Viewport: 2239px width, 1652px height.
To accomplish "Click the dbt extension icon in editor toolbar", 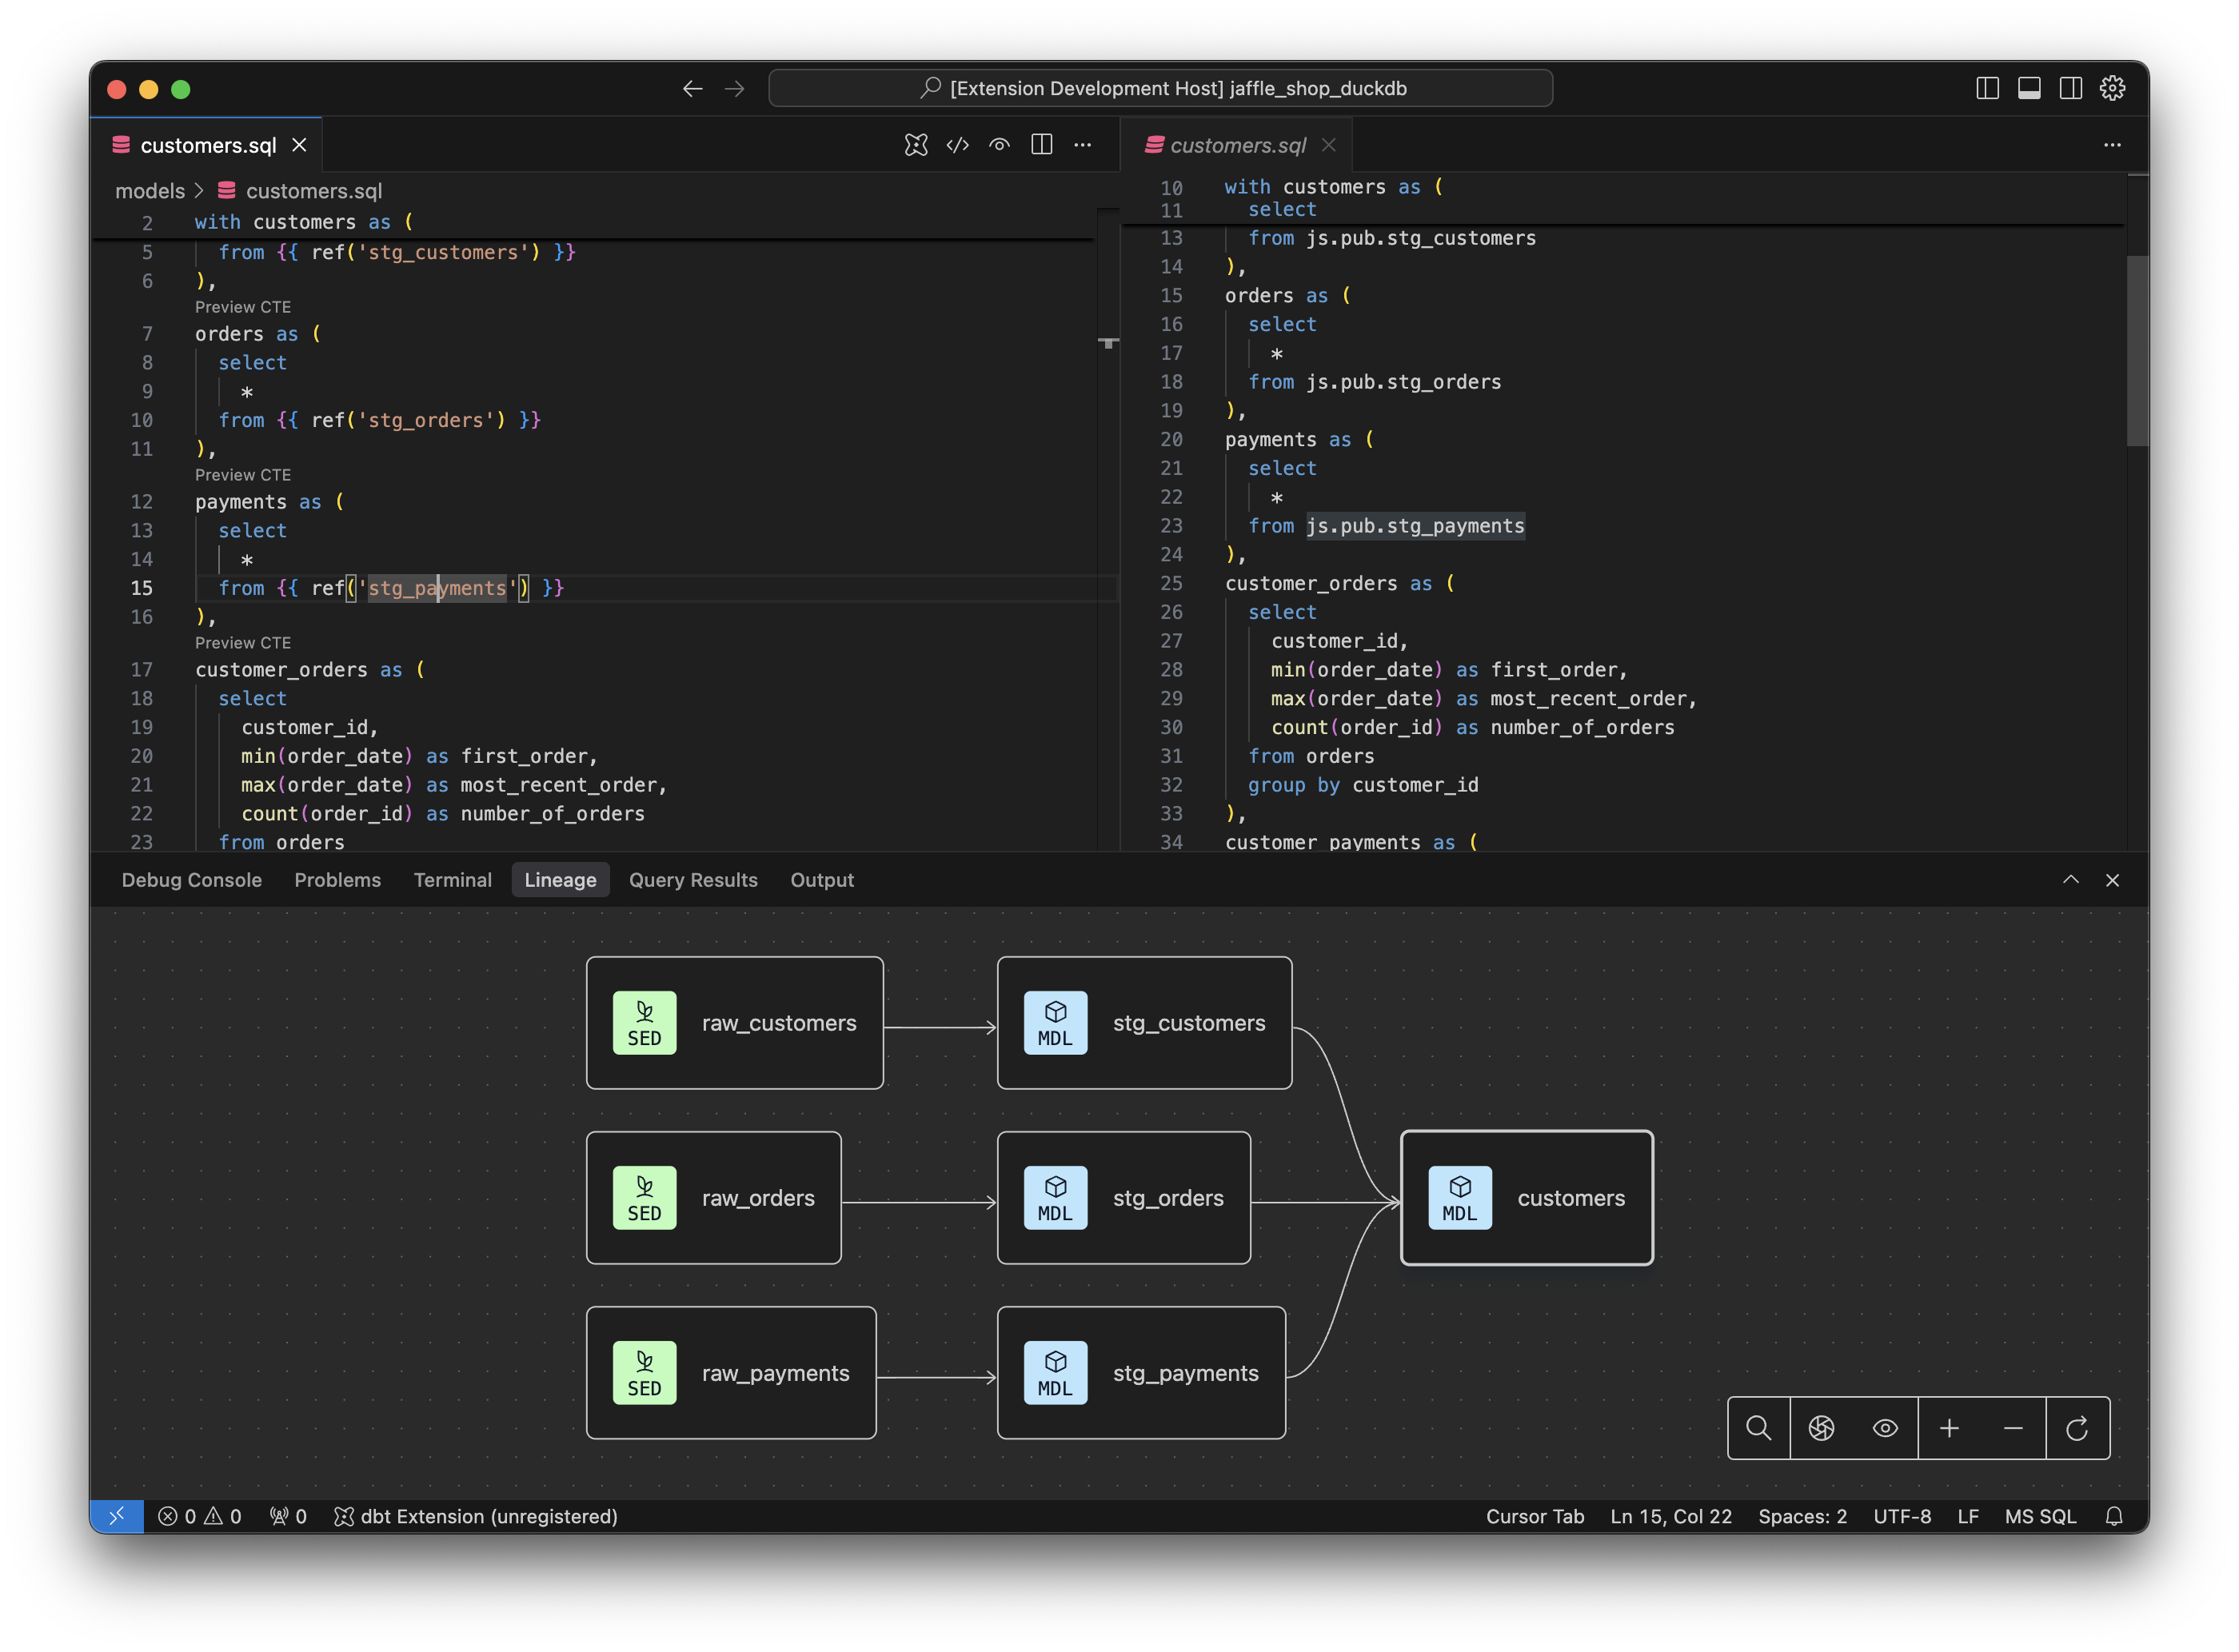I will [x=915, y=145].
